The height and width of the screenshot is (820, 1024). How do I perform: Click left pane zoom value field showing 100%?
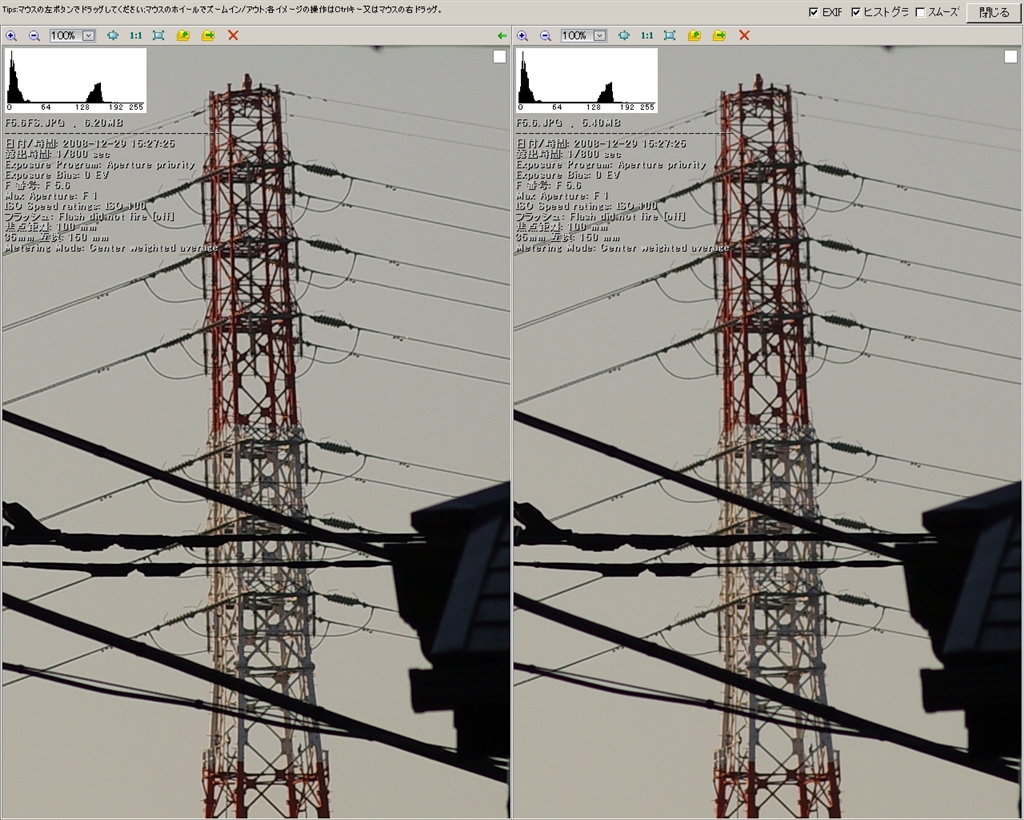[x=66, y=36]
